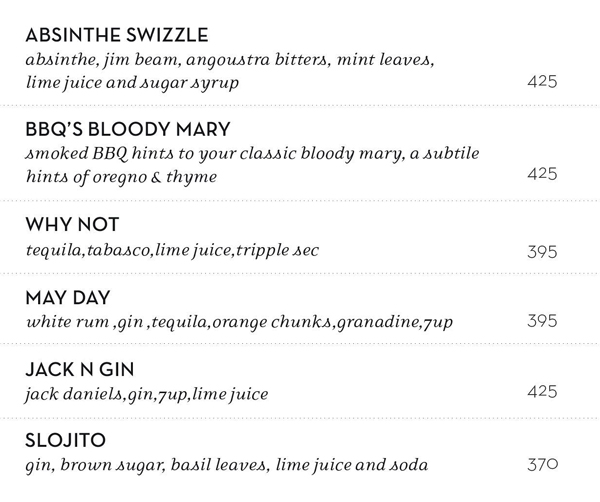Choose the May Day cocktail title

click(x=67, y=298)
